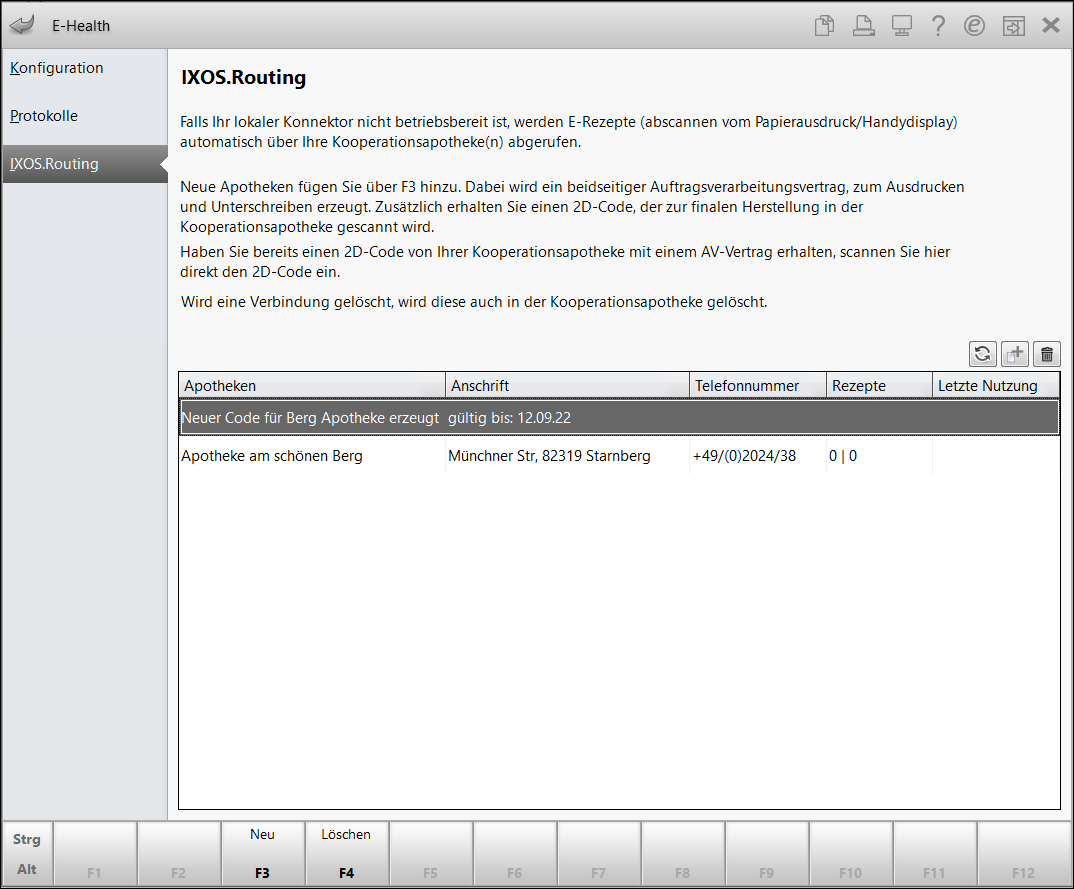Sort by the Anschrift column header
The height and width of the screenshot is (889, 1074).
[567, 386]
